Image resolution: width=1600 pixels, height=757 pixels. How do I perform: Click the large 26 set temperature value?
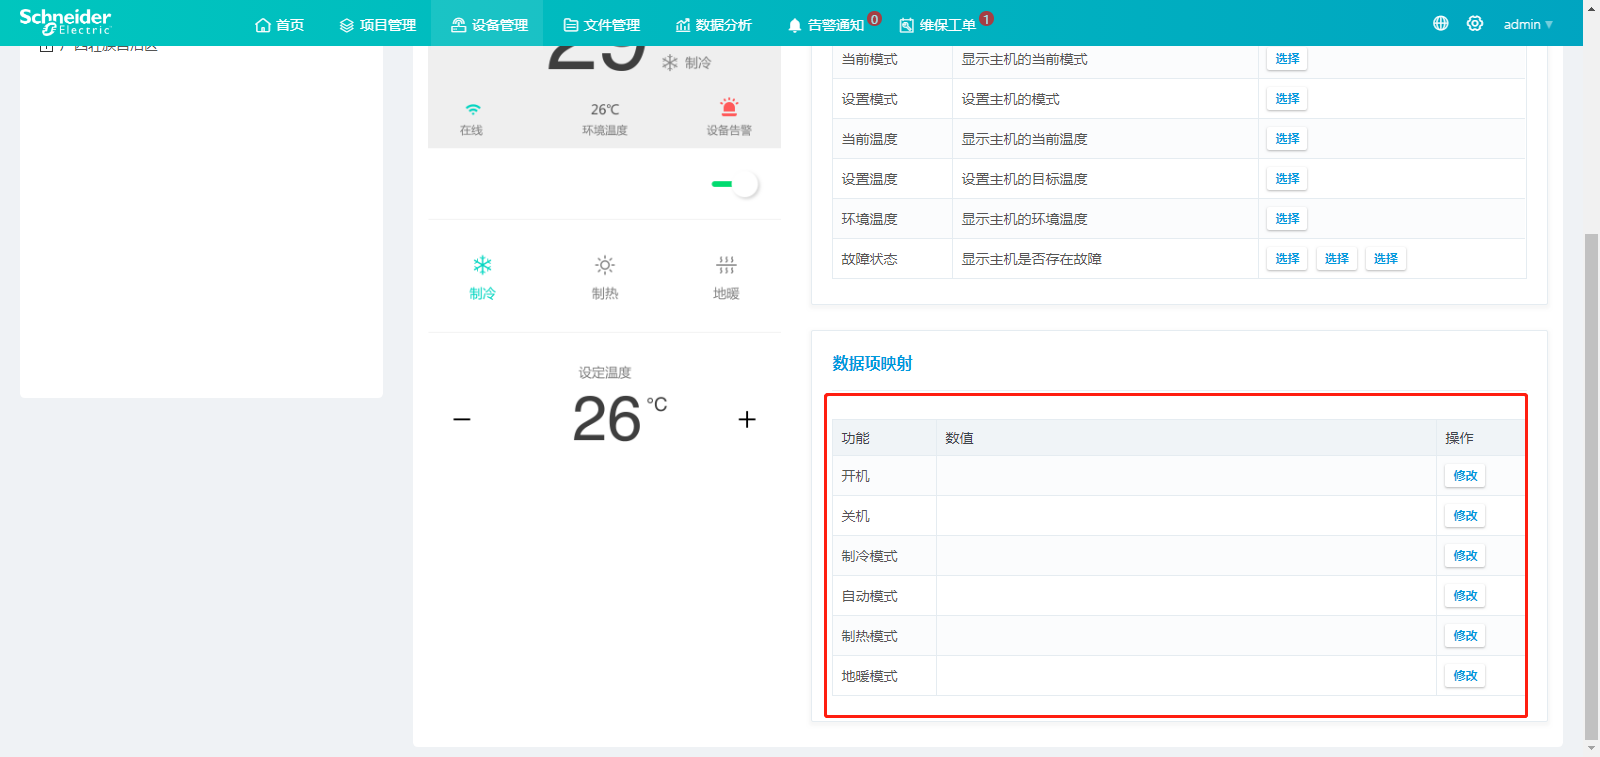pyautogui.click(x=606, y=419)
